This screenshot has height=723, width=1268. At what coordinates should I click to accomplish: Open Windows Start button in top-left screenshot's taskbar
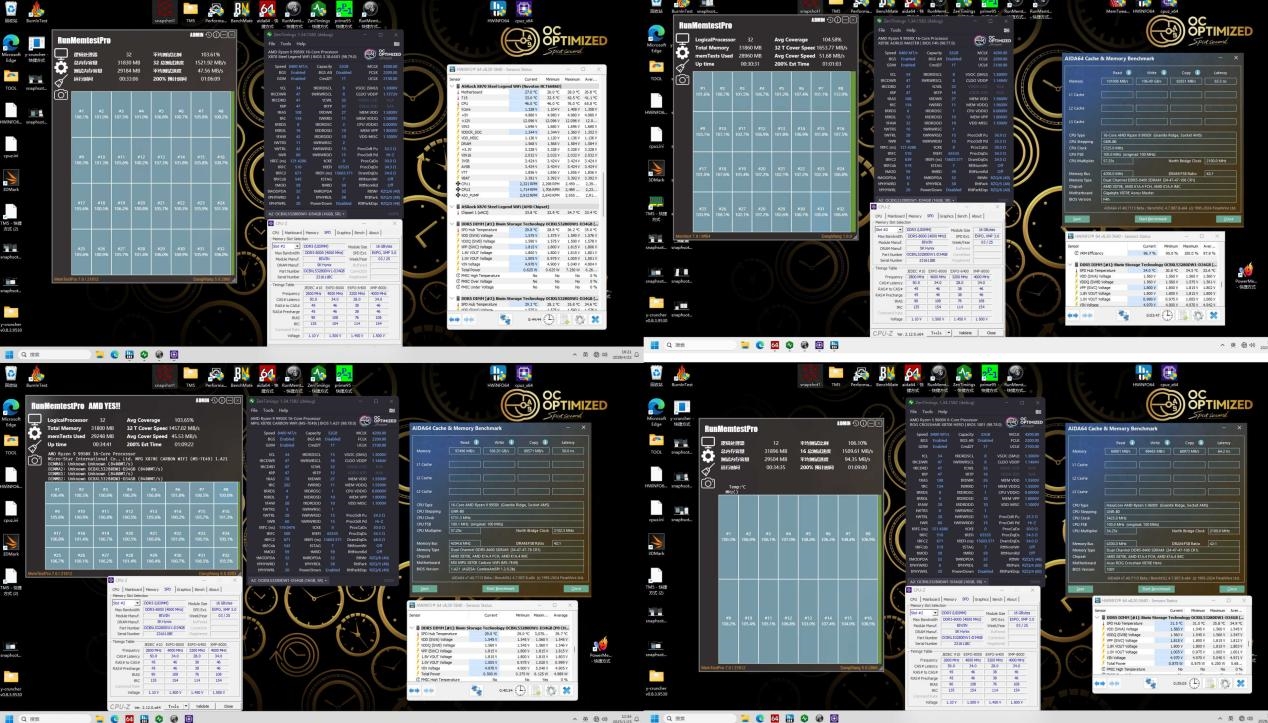(9, 354)
